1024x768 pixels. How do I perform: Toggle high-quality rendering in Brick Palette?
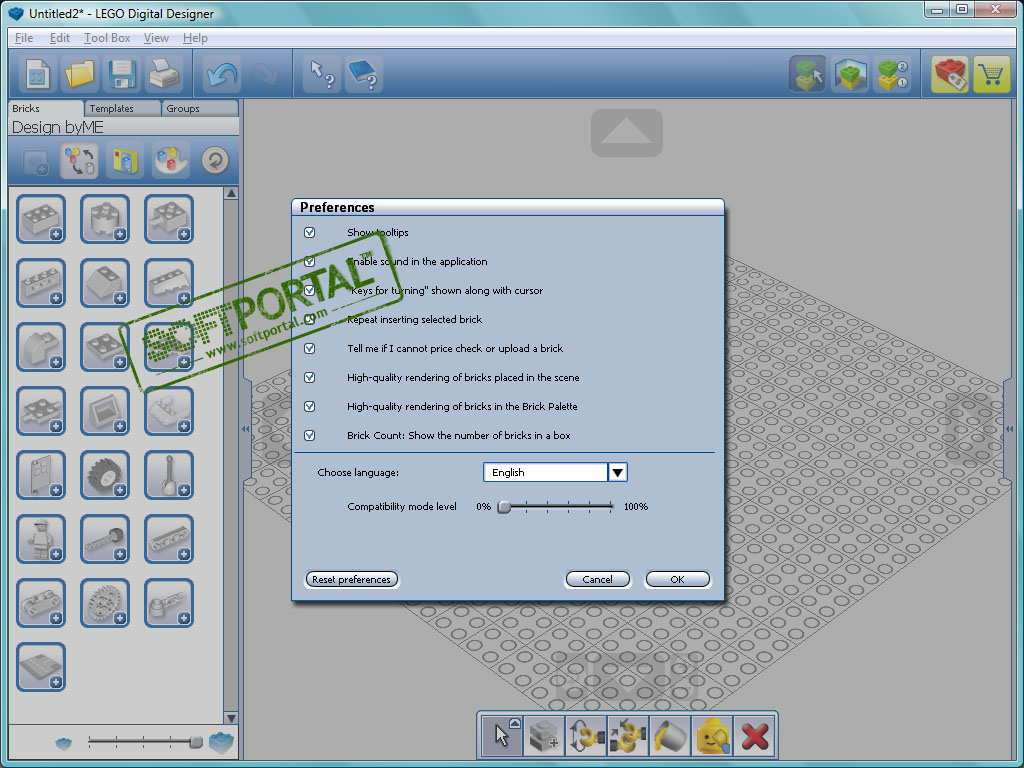[x=310, y=406]
